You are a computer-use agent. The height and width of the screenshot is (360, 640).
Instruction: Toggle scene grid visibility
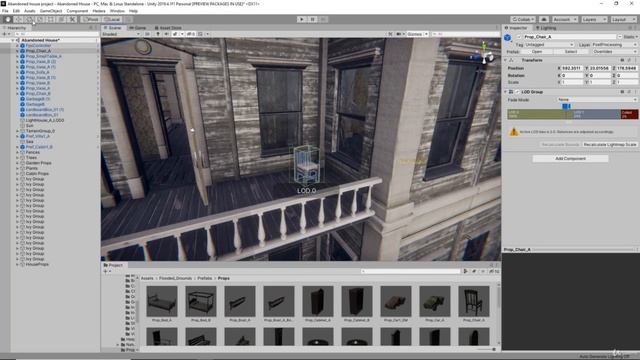click(x=200, y=34)
